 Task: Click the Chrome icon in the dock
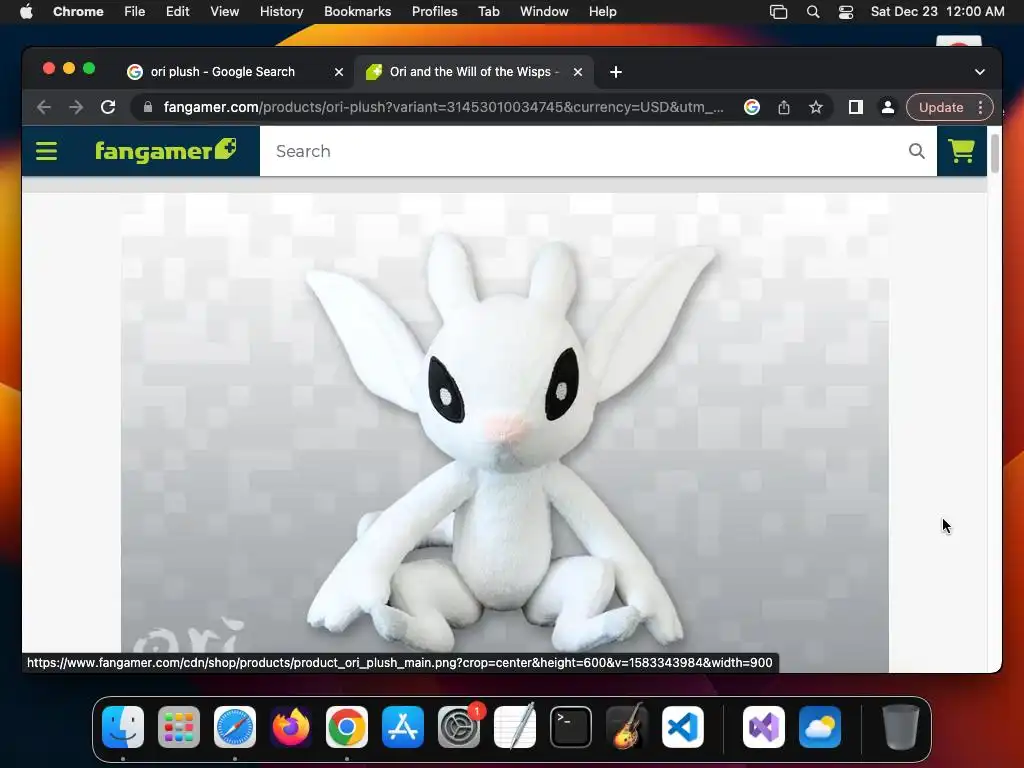(x=347, y=727)
